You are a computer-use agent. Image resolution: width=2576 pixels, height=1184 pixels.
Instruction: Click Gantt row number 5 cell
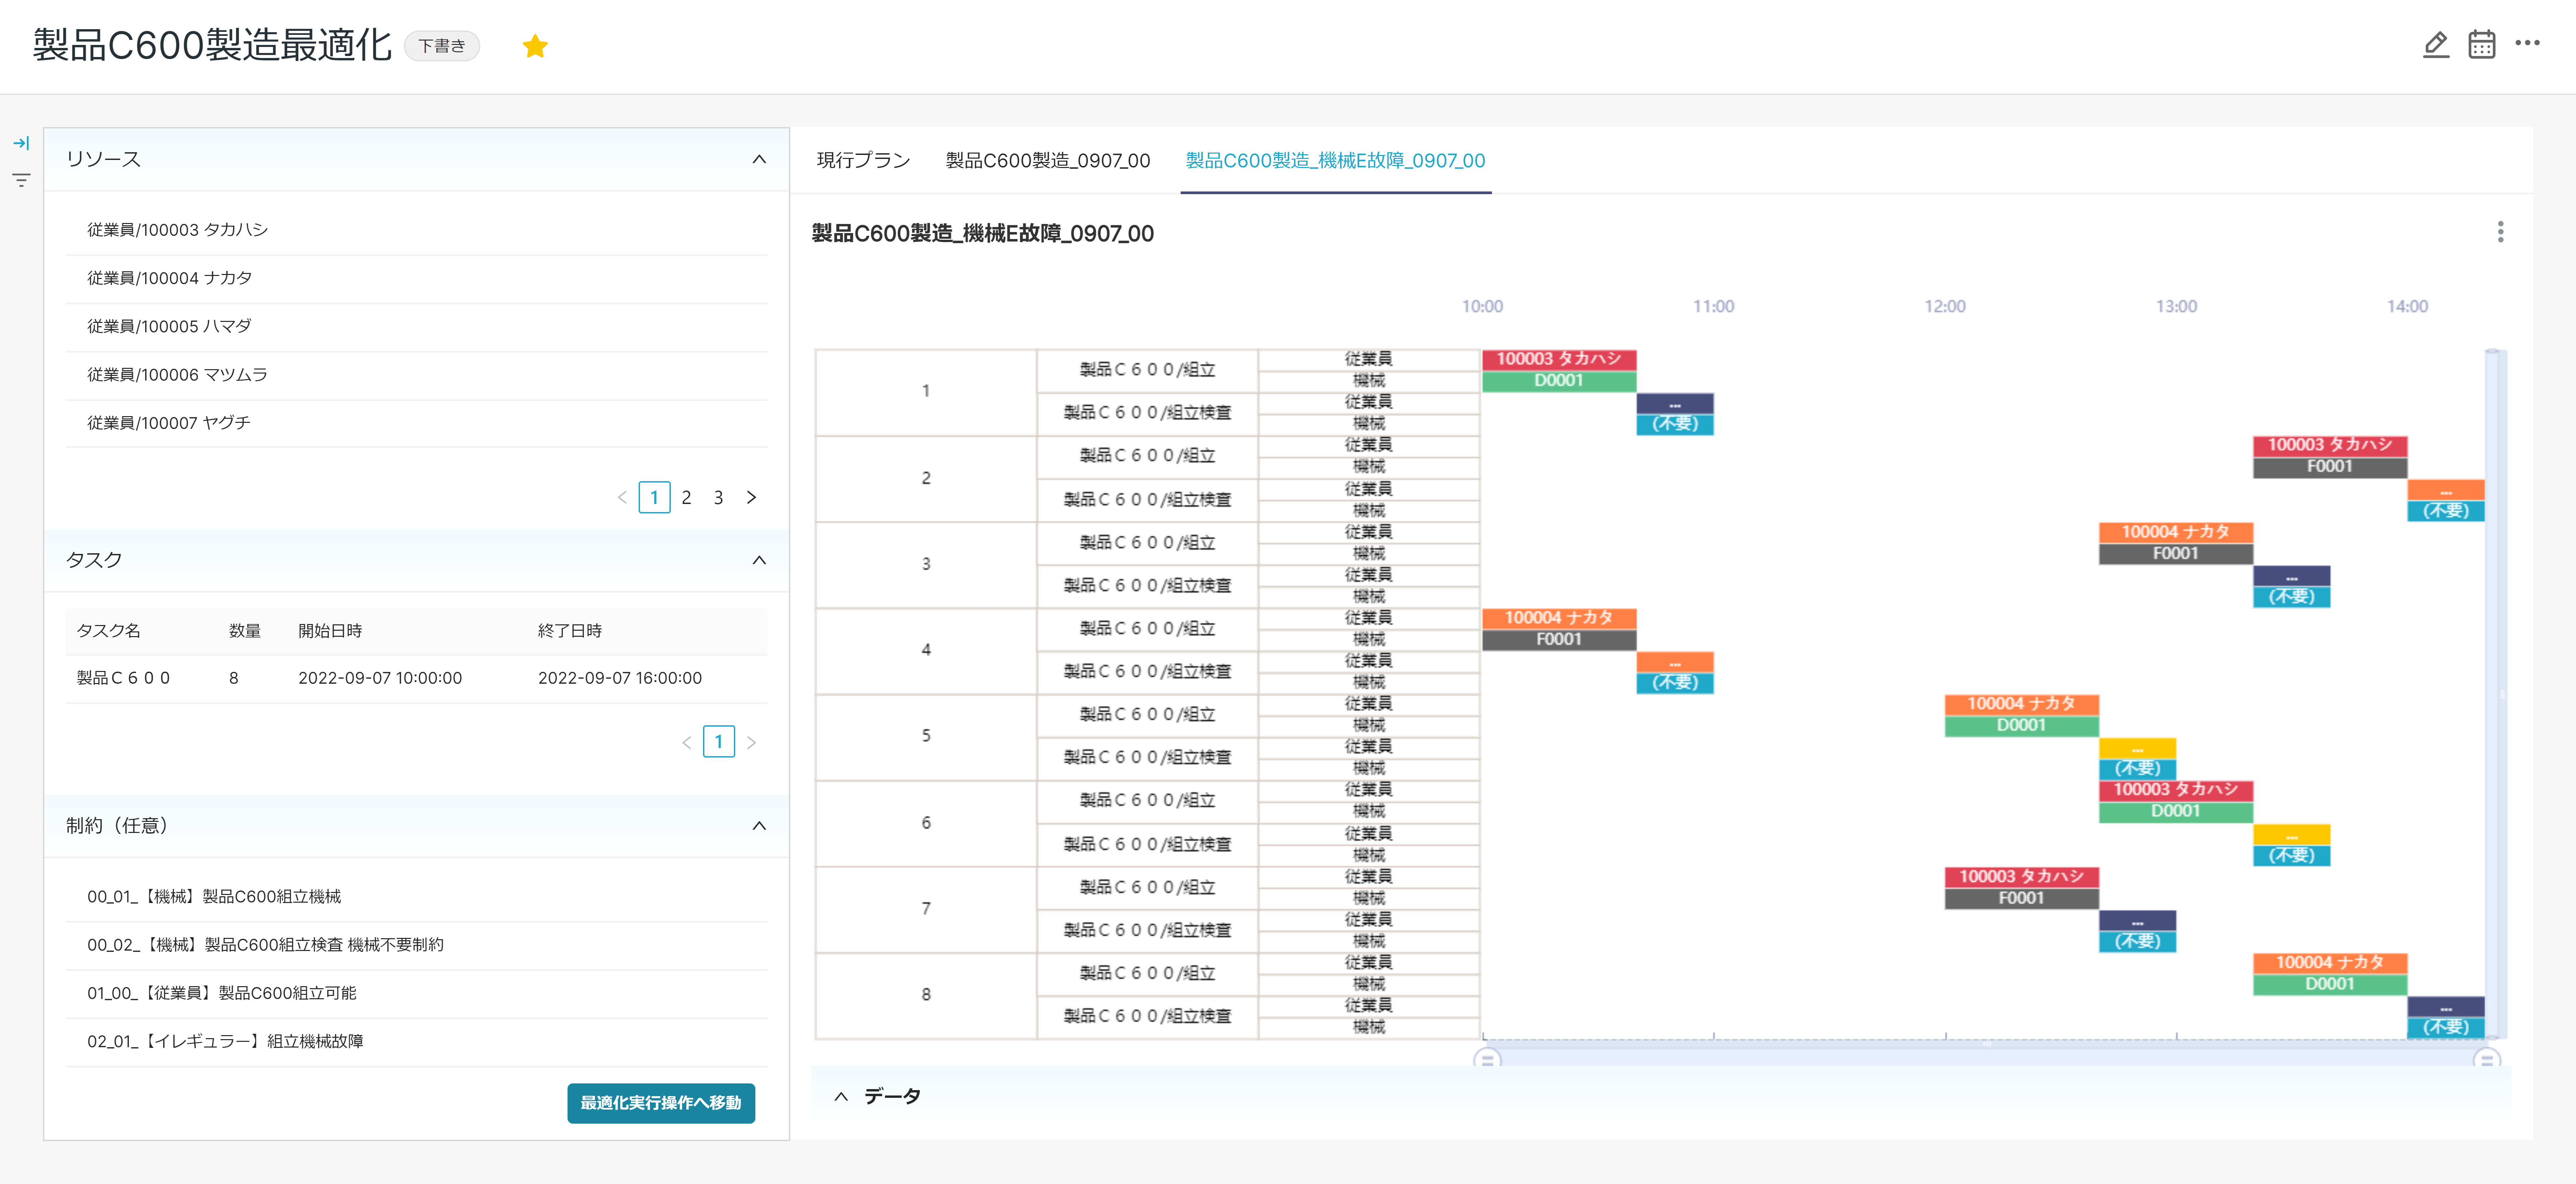(x=926, y=737)
